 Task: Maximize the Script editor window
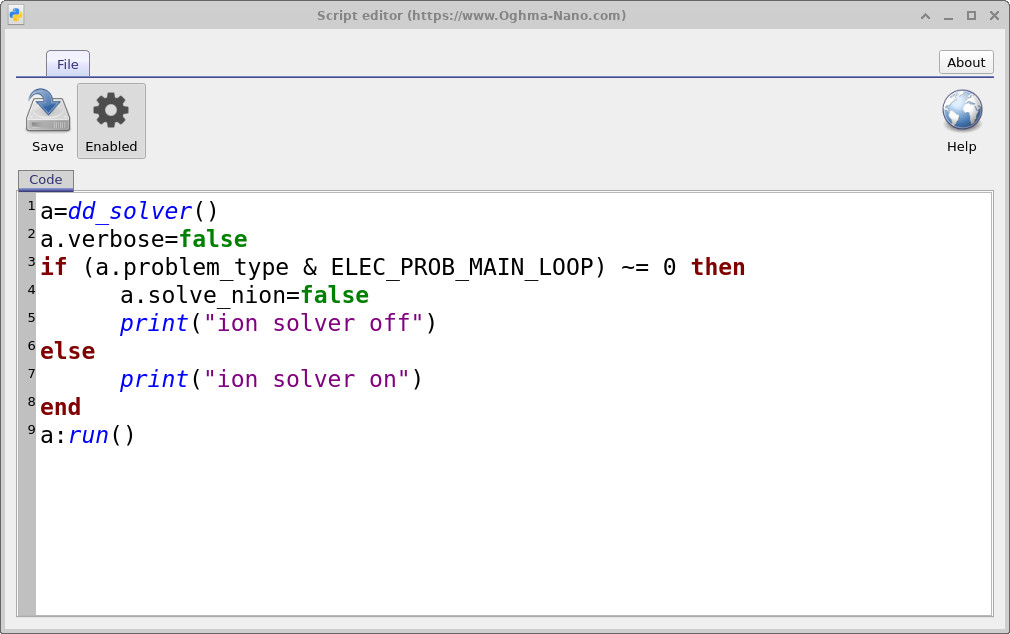[971, 15]
